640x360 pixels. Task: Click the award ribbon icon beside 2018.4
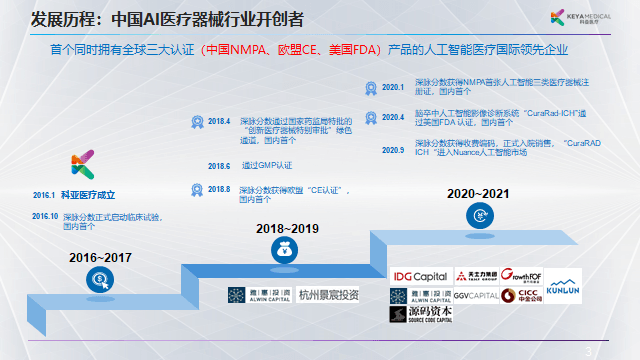198,122
